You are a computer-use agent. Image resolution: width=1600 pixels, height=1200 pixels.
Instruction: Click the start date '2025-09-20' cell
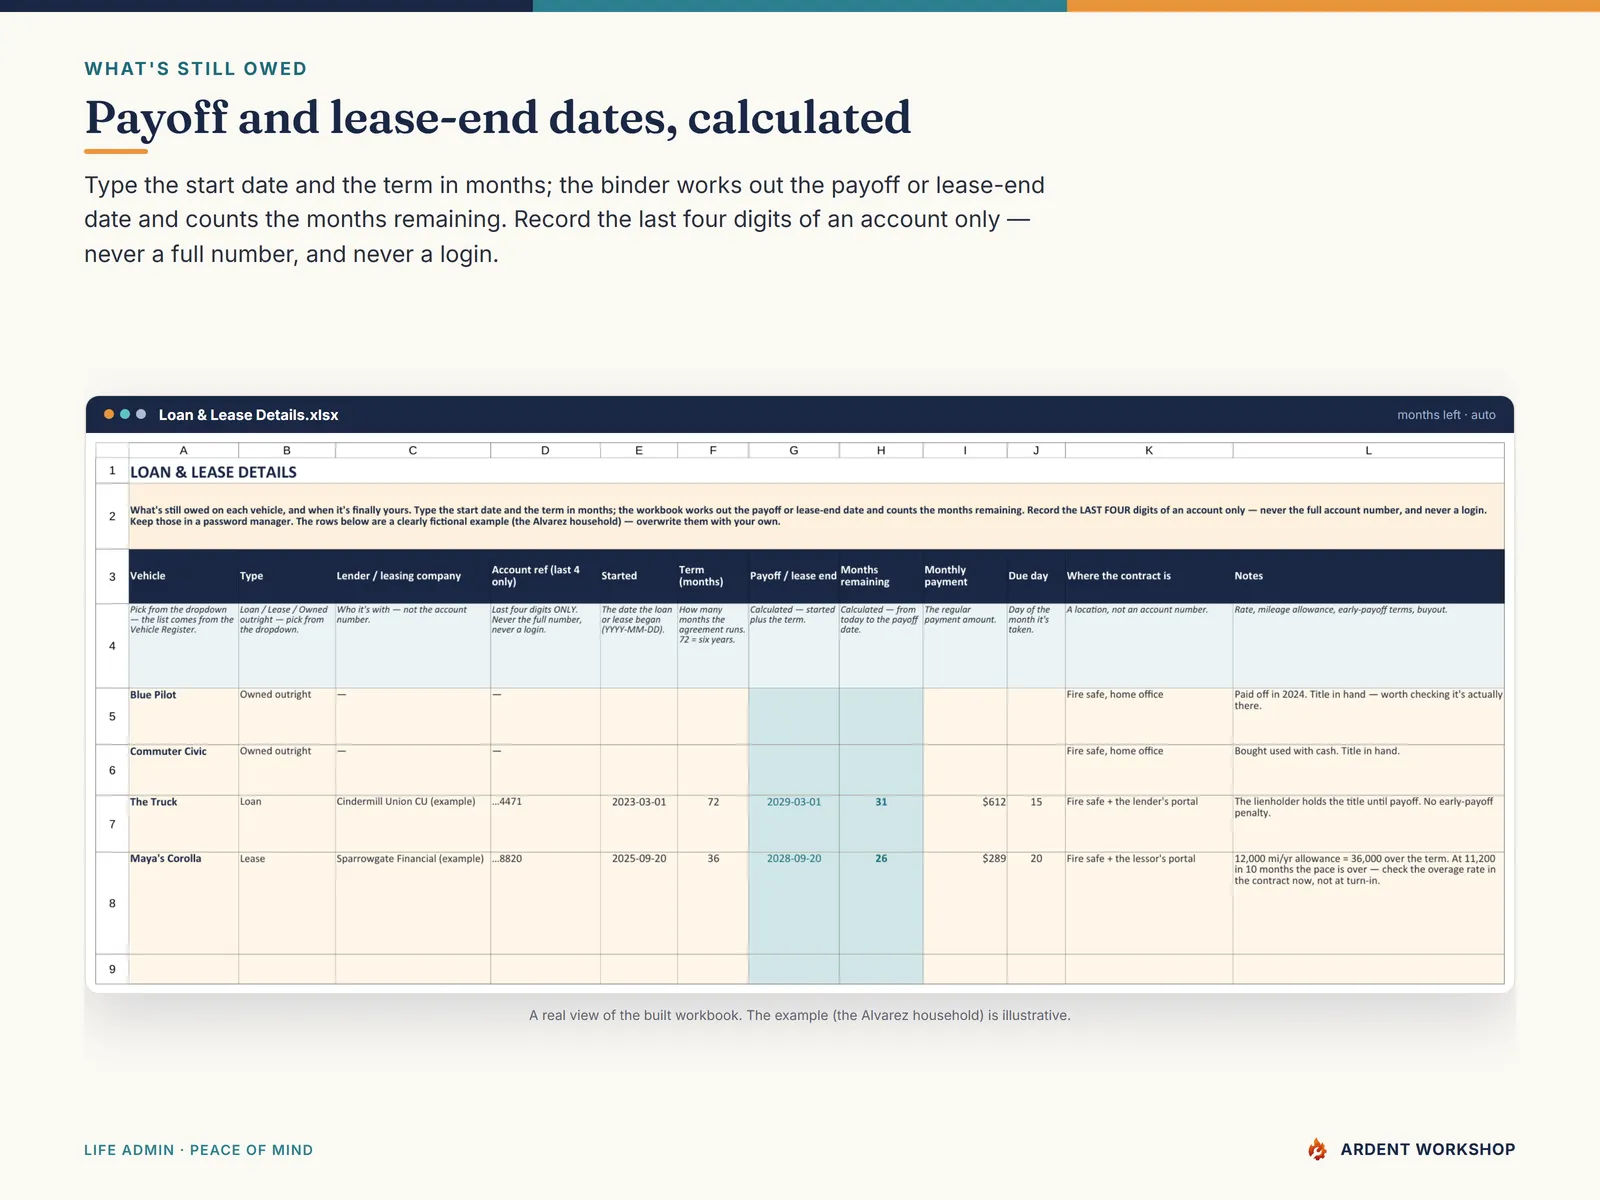(x=639, y=903)
